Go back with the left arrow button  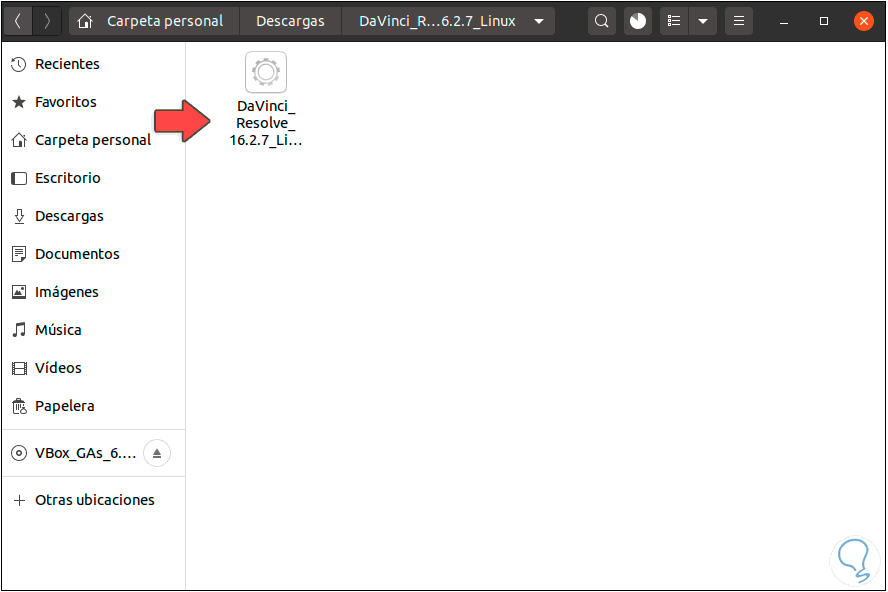[x=18, y=22]
